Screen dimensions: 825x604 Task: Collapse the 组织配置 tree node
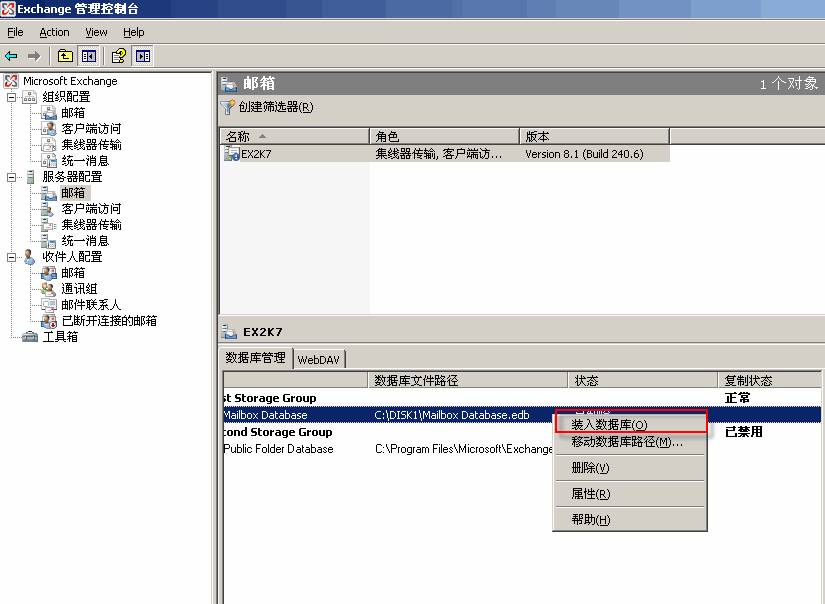tap(12, 97)
